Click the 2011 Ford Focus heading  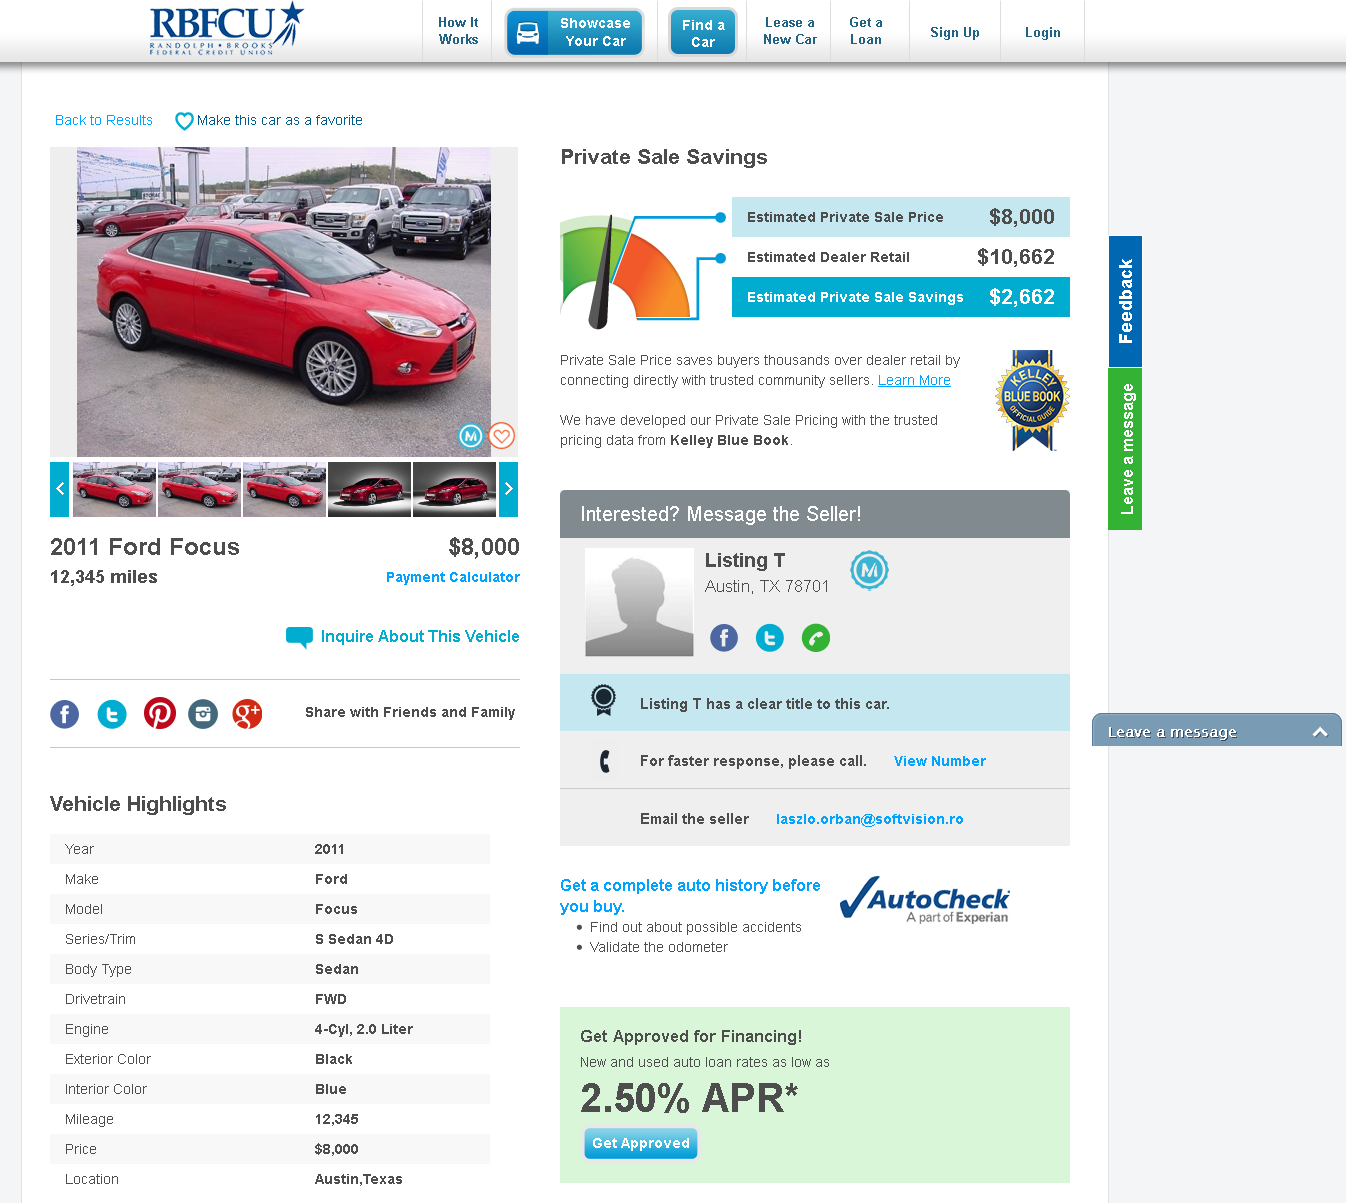coord(145,547)
